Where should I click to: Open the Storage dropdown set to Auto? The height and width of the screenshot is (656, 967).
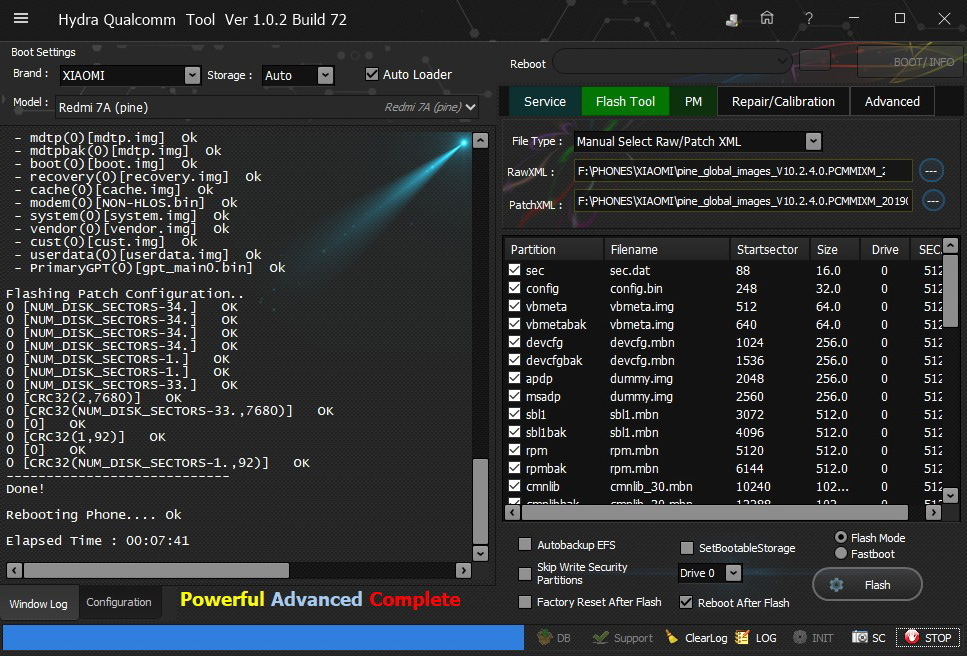coord(326,75)
